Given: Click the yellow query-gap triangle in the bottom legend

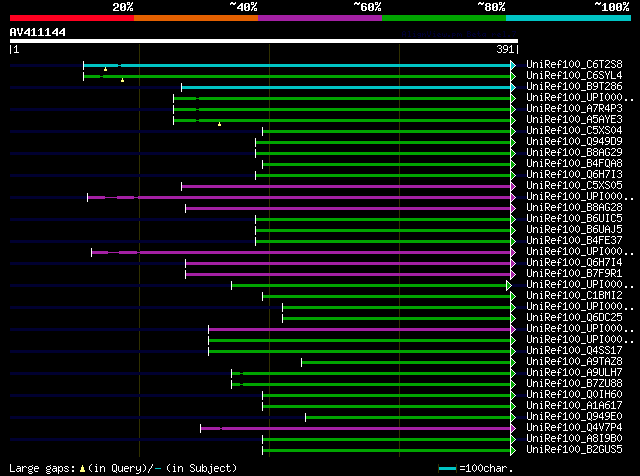Looking at the screenshot, I should [82, 469].
